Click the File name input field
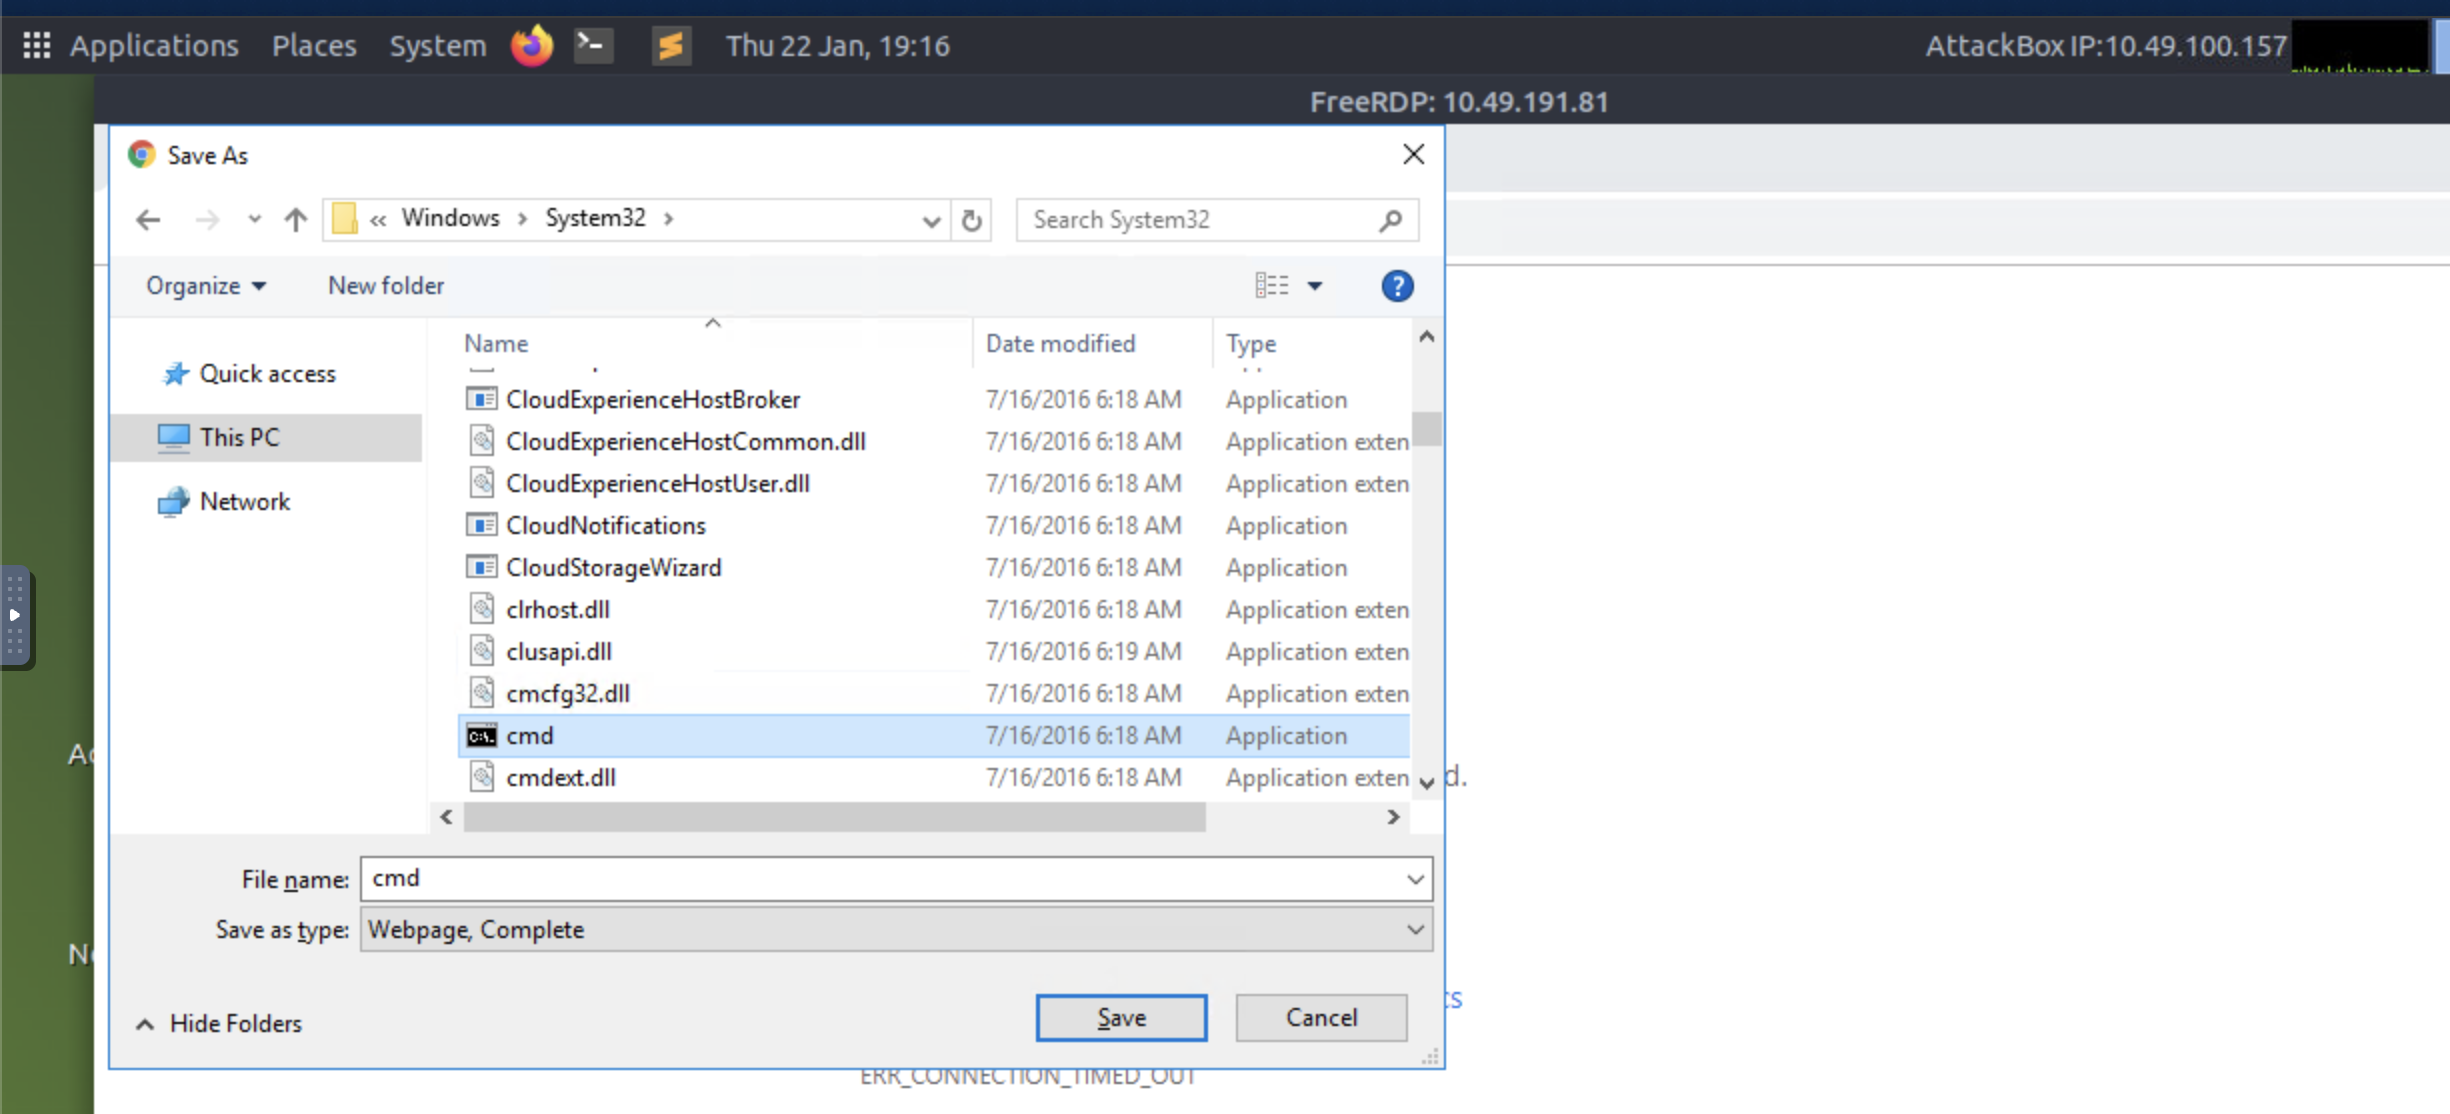2450x1114 pixels. [x=880, y=879]
